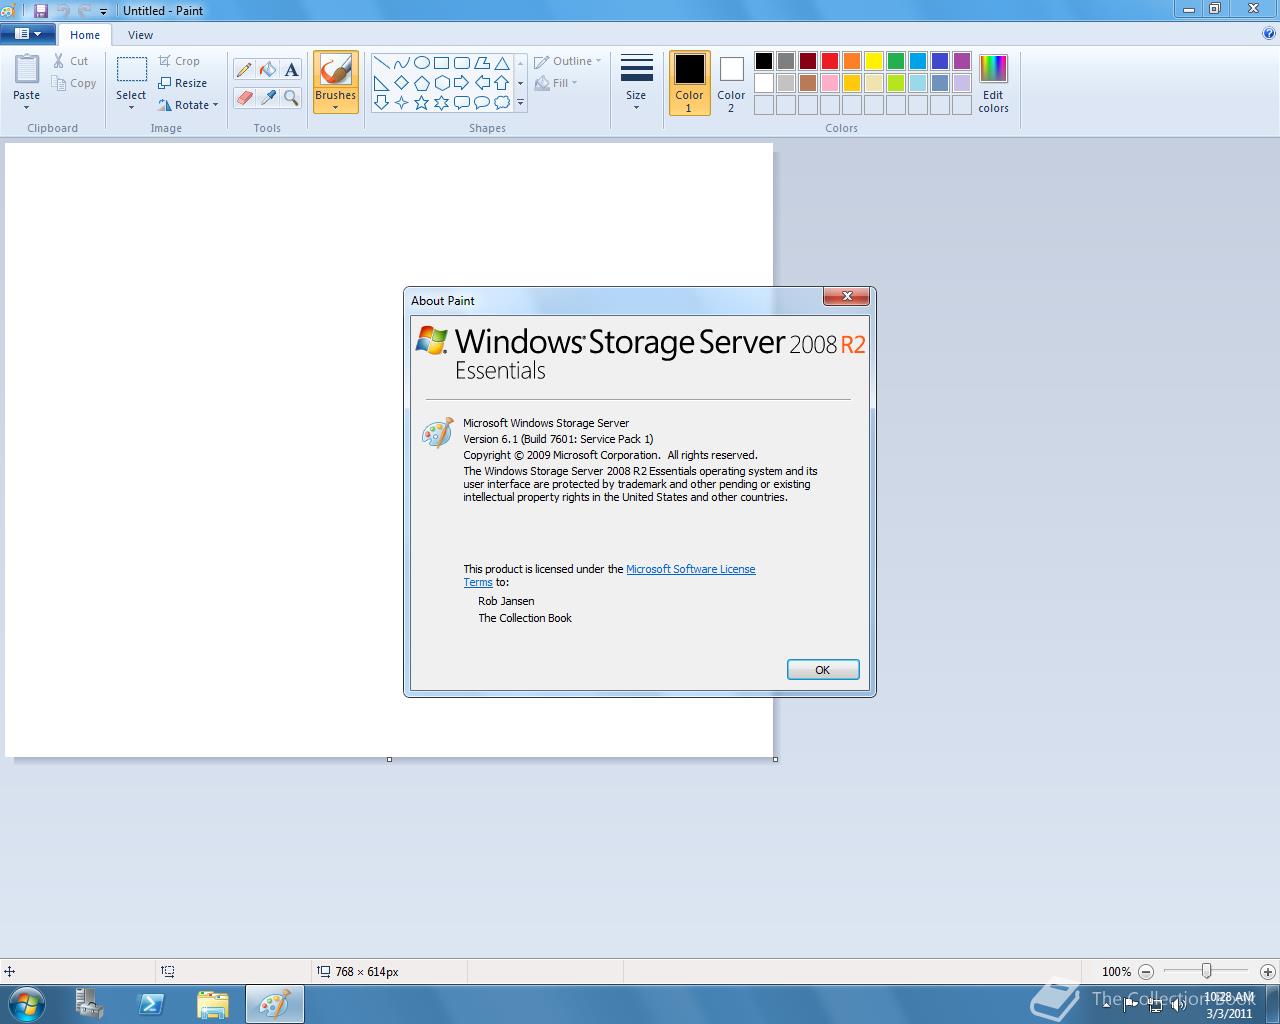Click the taskbar clock showing 3/3/2011
The width and height of the screenshot is (1280, 1024).
pyautogui.click(x=1229, y=1005)
